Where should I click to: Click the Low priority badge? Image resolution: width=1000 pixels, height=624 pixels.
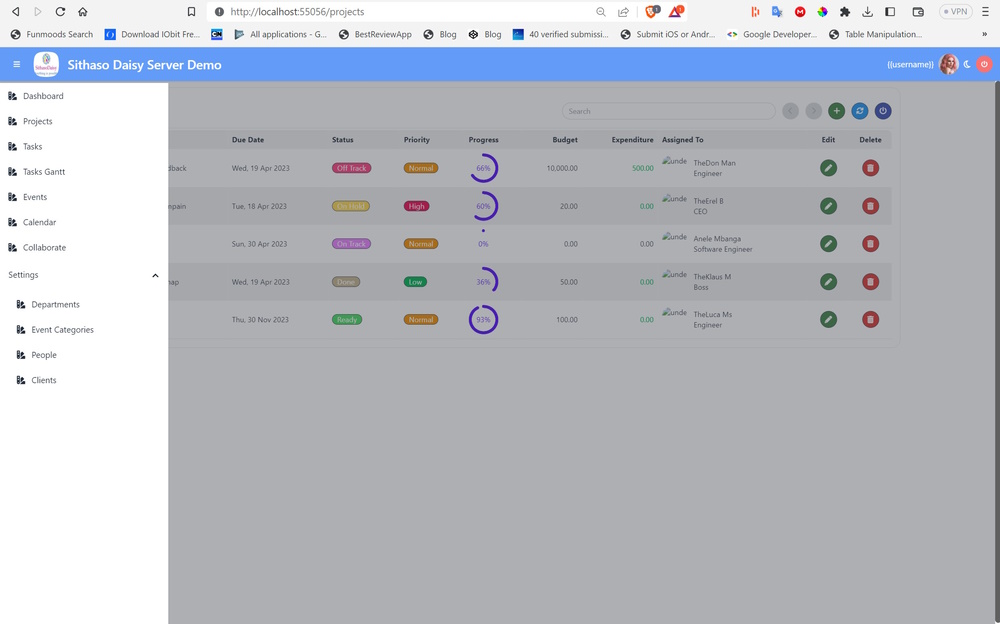[415, 282]
